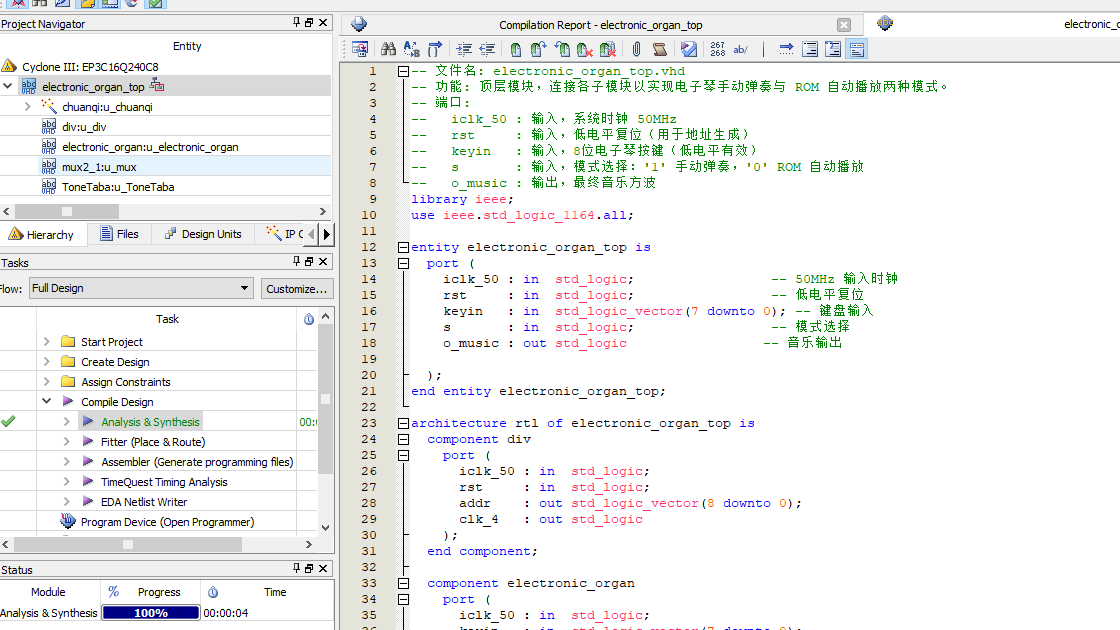Click the Customize... button

pyautogui.click(x=296, y=289)
